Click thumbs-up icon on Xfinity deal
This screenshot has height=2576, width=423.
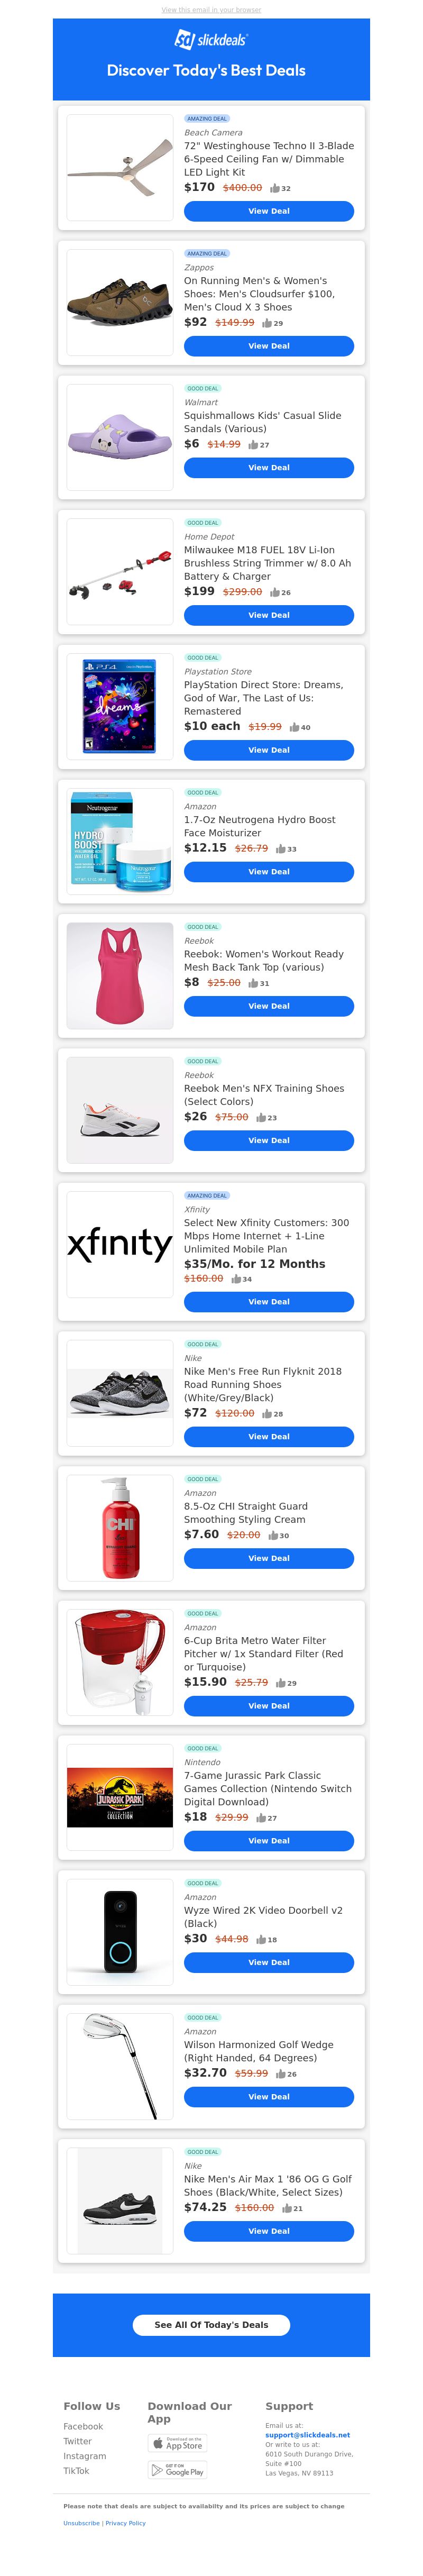(236, 1279)
